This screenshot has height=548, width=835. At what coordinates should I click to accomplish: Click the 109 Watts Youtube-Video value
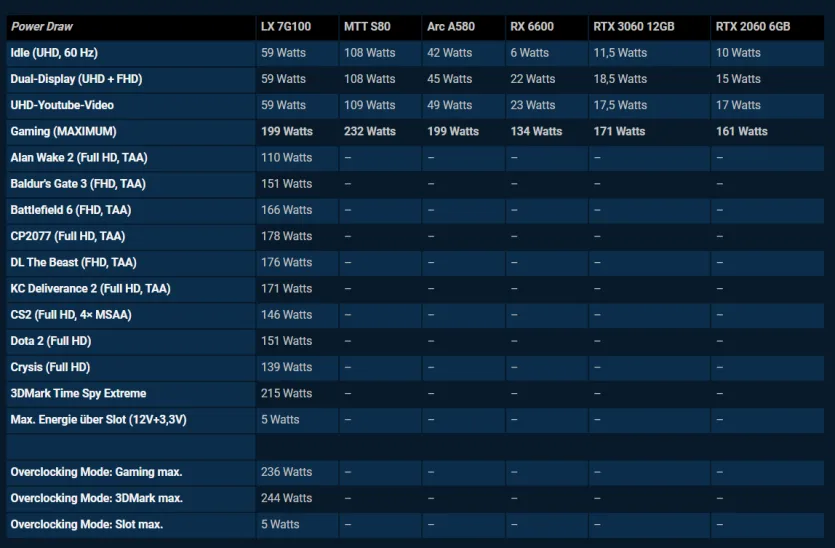(x=370, y=105)
